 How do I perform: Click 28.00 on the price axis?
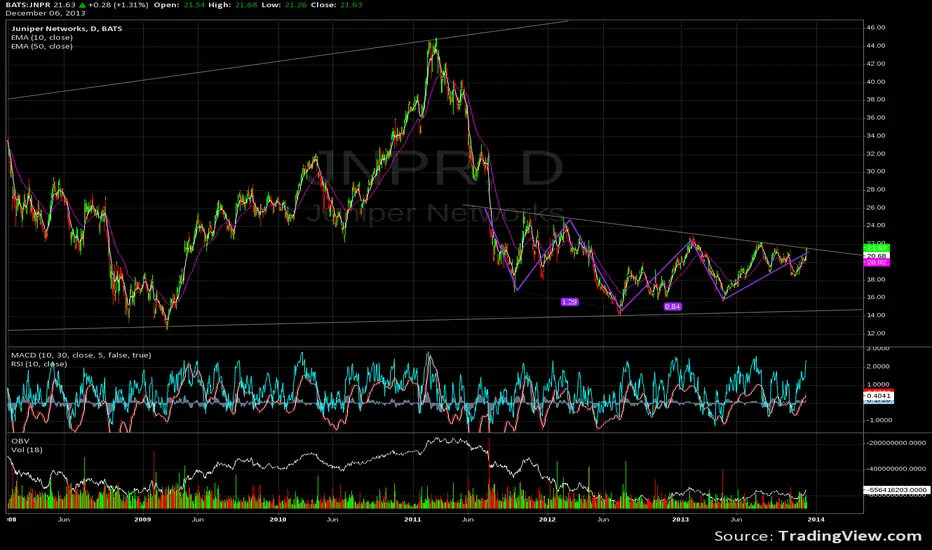(876, 190)
